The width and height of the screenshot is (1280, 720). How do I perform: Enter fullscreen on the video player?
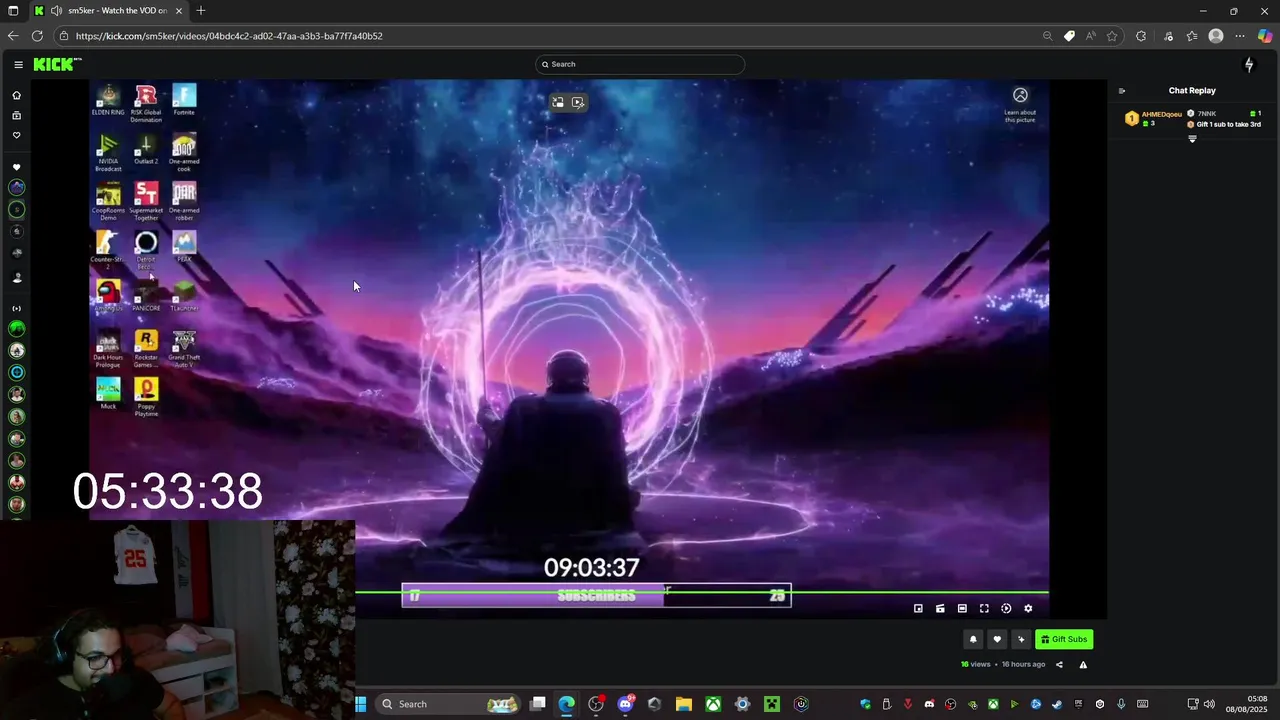tap(984, 608)
